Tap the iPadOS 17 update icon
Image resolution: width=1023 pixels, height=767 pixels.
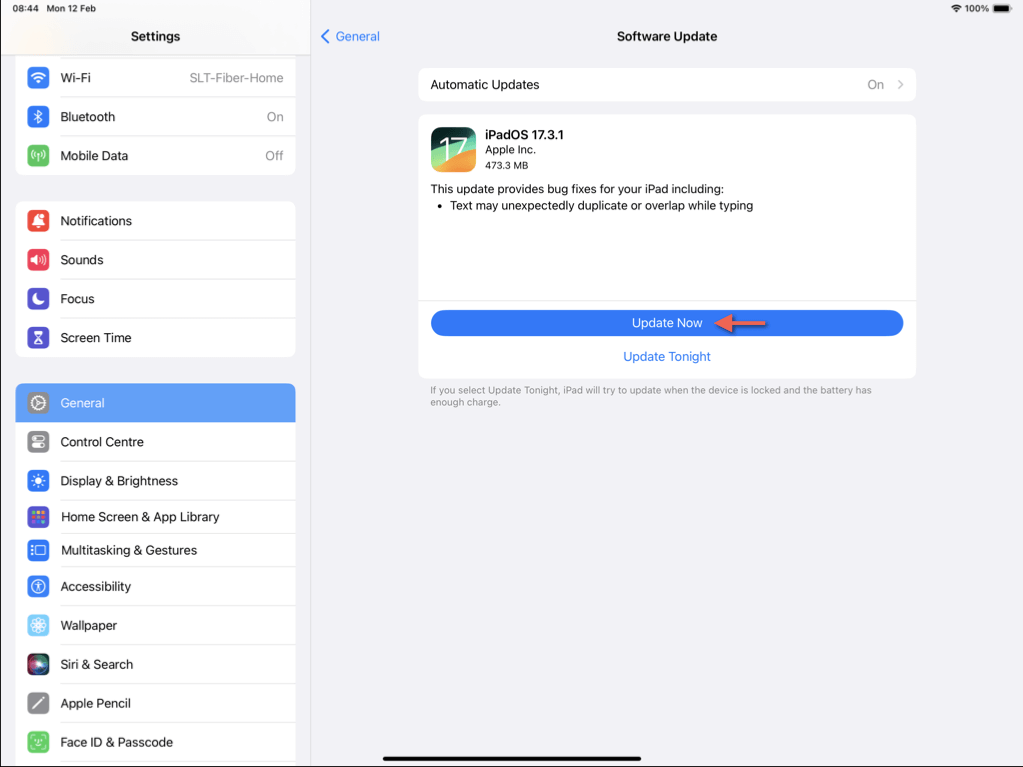[453, 150]
